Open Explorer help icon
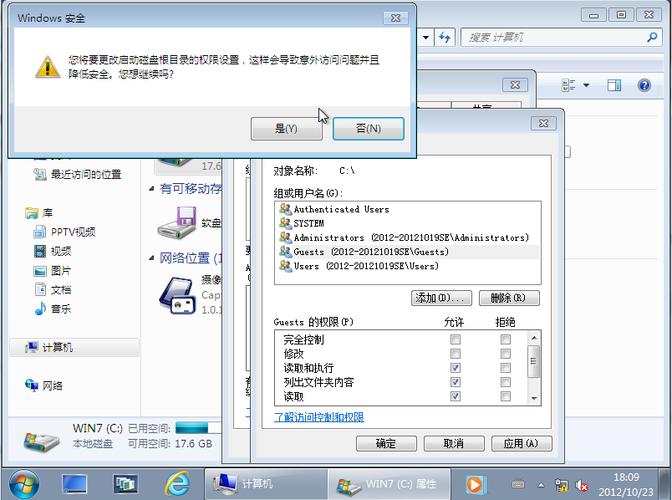 (644, 85)
